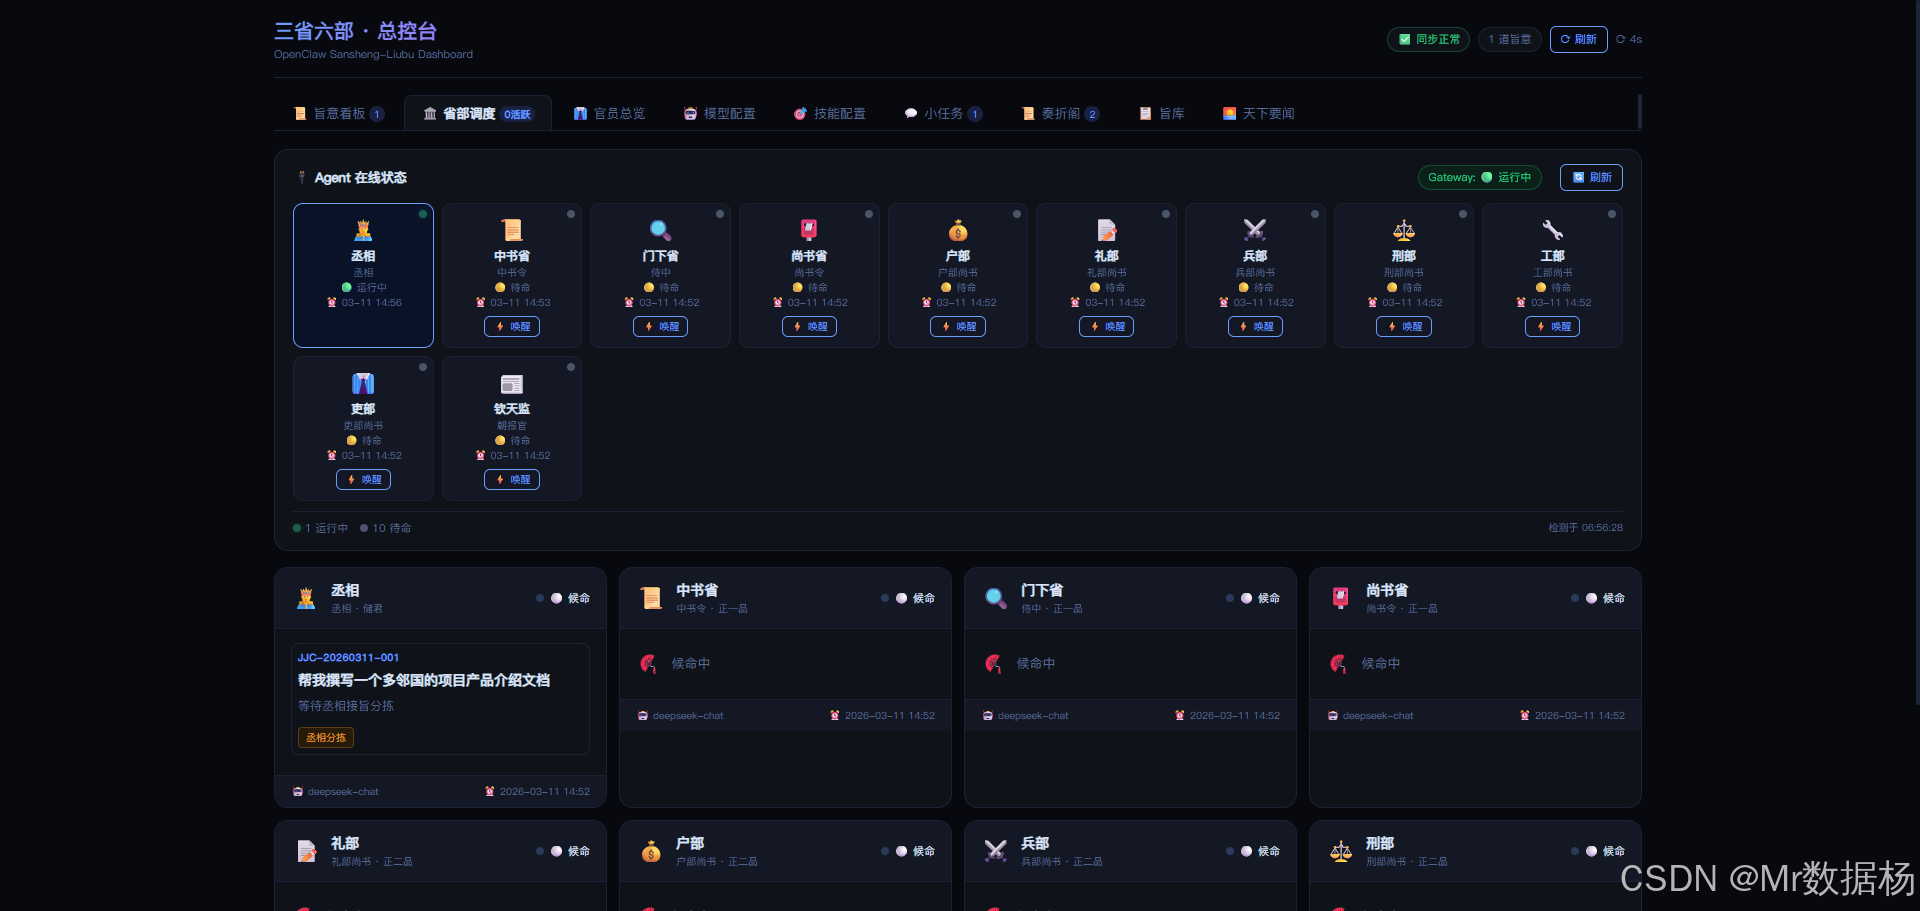Select the 吏部 necktie icon in Agent 在线状态
The width and height of the screenshot is (1920, 911).
[x=363, y=384]
